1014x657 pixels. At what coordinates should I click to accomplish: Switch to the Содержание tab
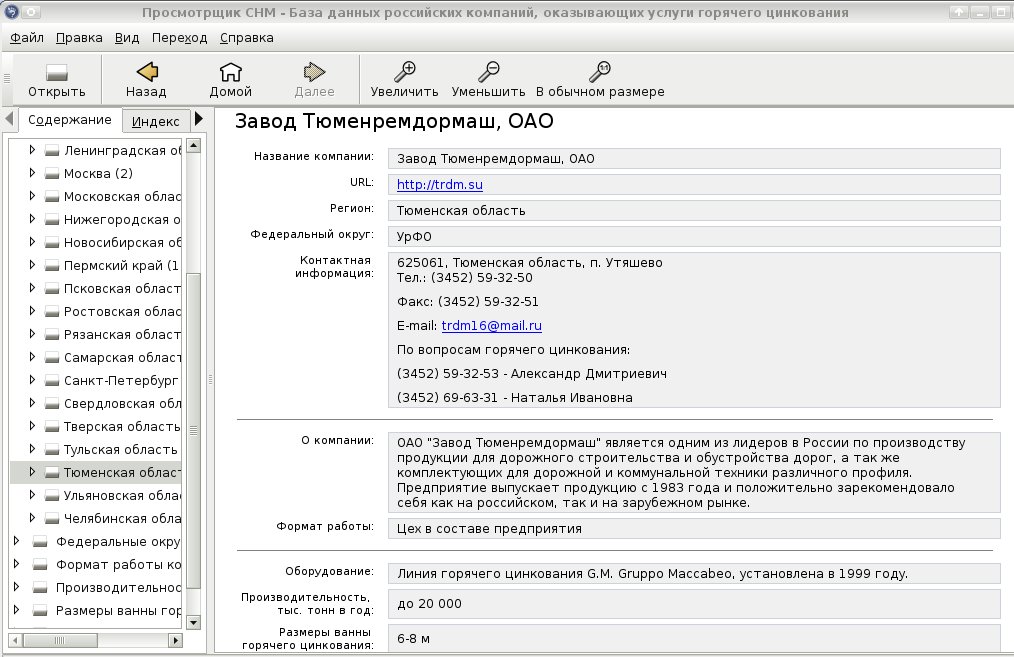69,120
